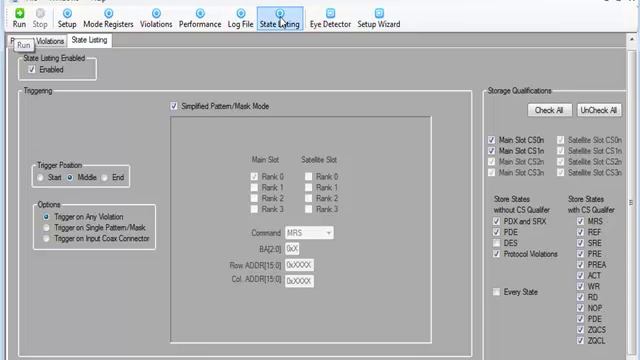This screenshot has width=640, height=360.
Task: Toggle WR store state checkbox
Action: pyautogui.click(x=580, y=287)
